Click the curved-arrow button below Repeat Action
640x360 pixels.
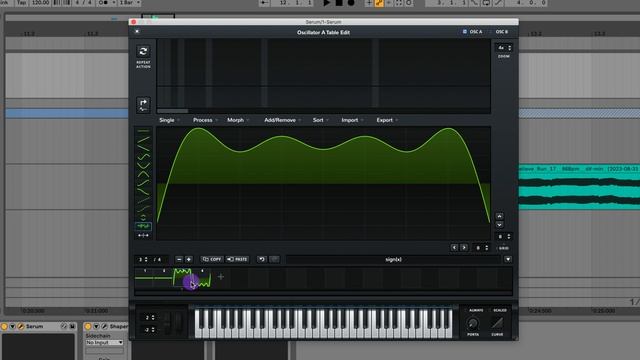click(x=143, y=105)
